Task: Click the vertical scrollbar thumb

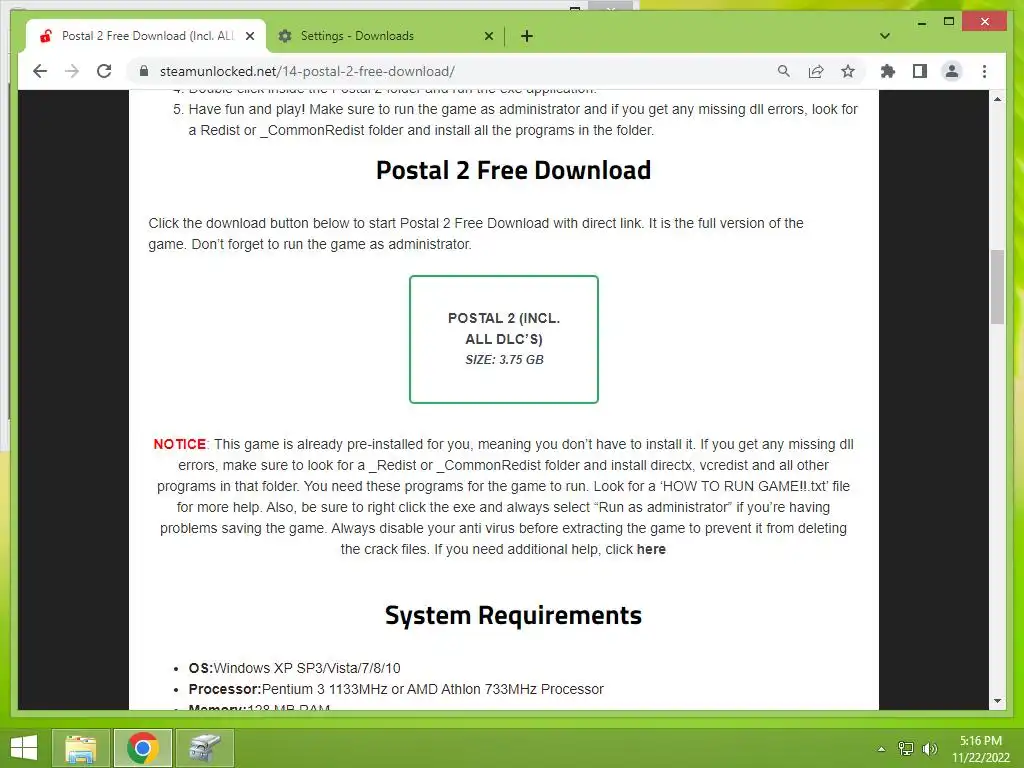Action: [997, 287]
